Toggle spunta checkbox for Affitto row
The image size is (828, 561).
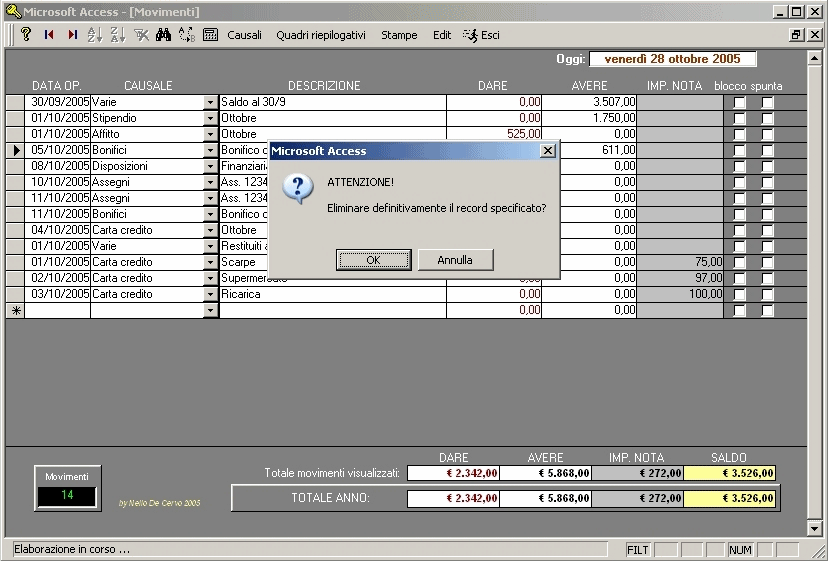(x=767, y=134)
